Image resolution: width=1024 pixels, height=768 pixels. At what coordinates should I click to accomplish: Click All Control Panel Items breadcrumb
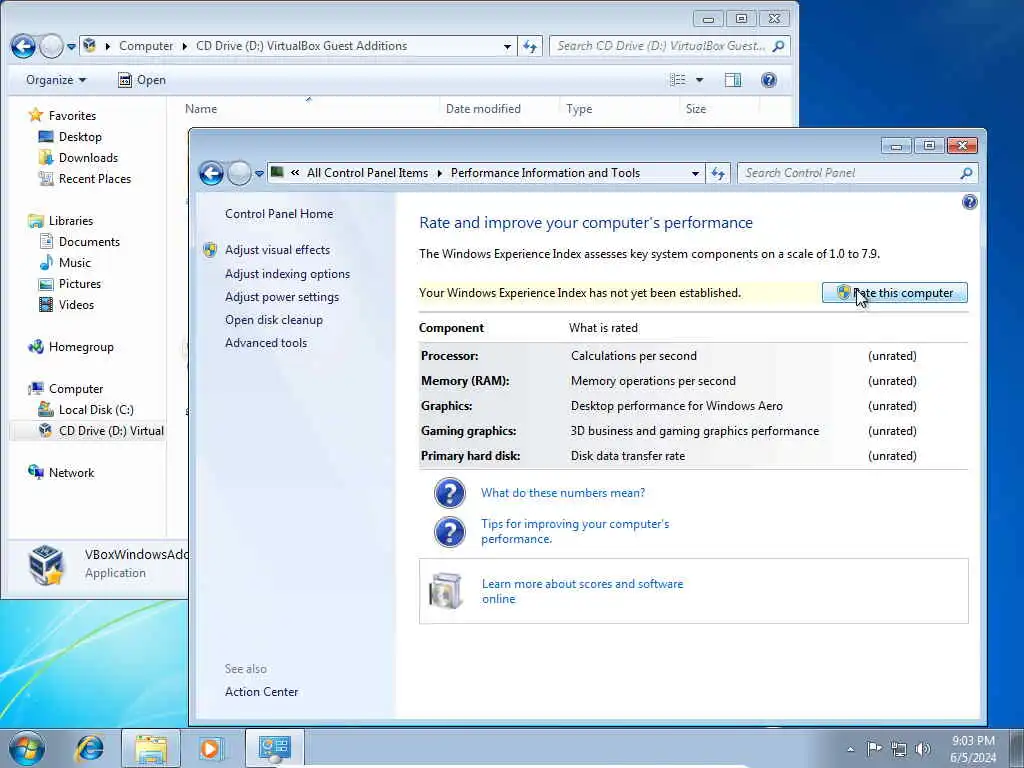click(368, 173)
